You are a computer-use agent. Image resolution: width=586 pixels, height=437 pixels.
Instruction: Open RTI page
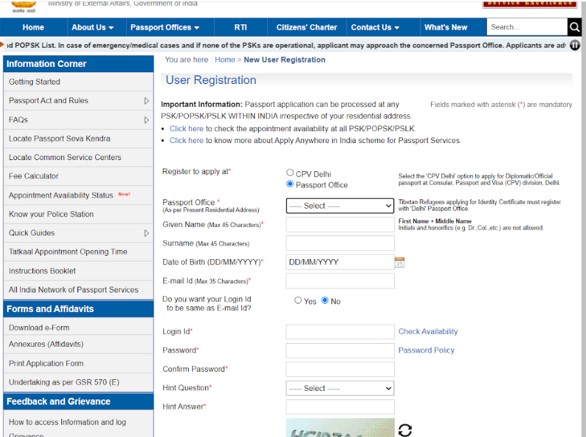tap(241, 27)
